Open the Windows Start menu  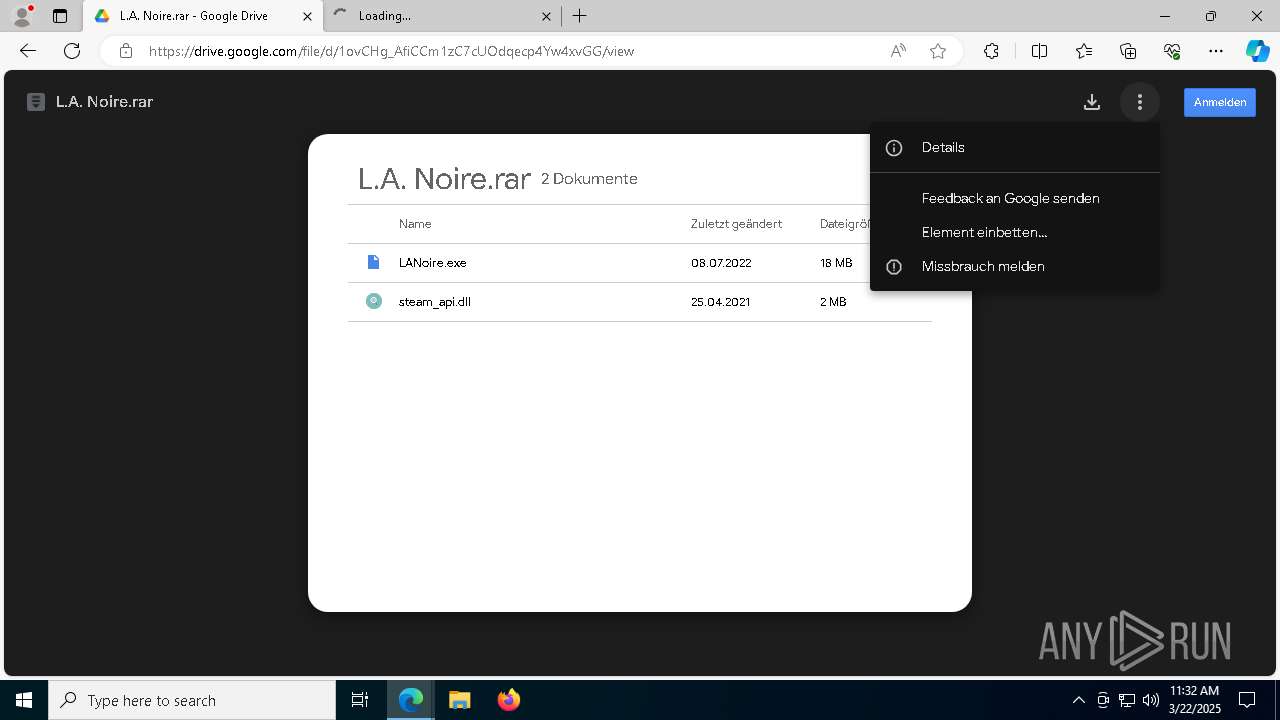(x=24, y=700)
